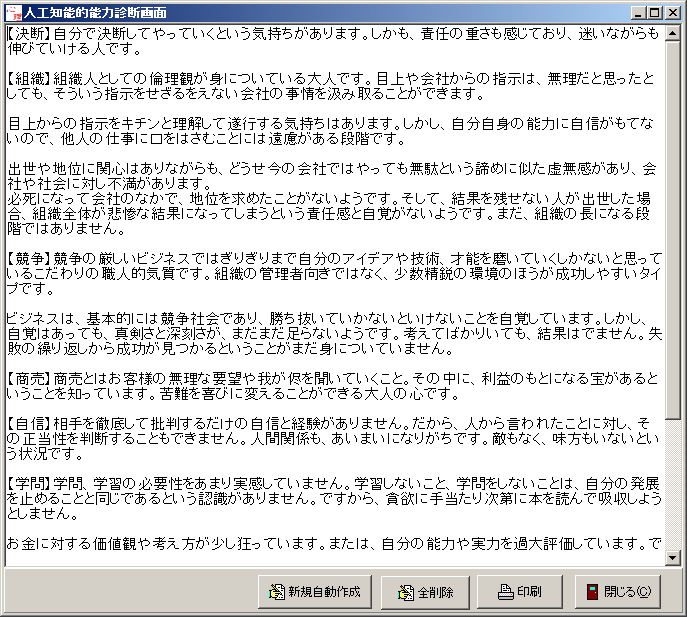Click the 【決断】 heading text
The width and height of the screenshot is (687, 617).
29,34
